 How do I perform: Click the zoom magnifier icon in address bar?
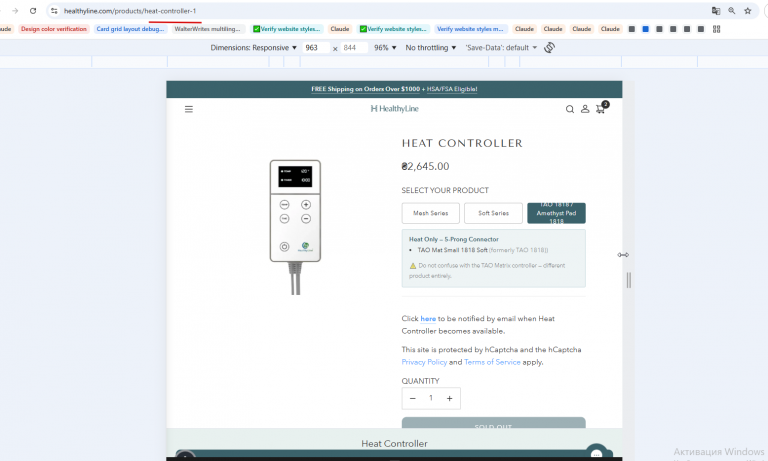[x=732, y=11]
